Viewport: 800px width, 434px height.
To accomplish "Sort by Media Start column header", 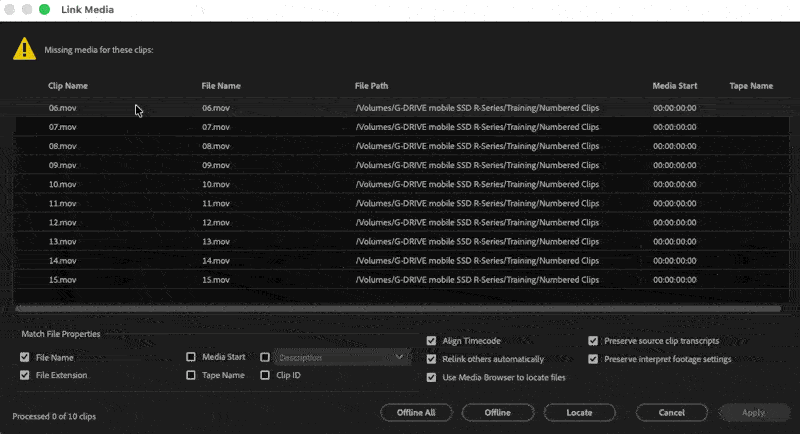I will point(674,86).
